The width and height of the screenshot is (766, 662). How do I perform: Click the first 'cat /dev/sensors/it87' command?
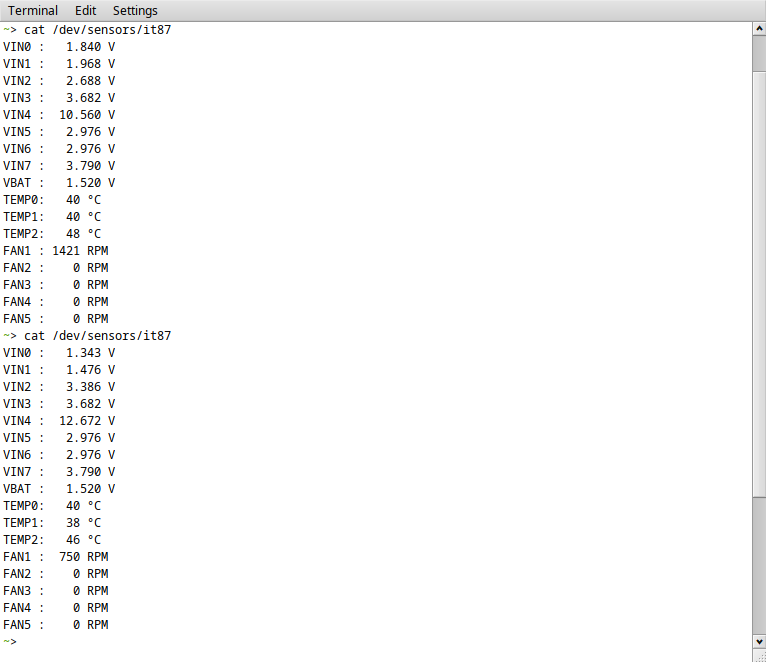click(97, 30)
